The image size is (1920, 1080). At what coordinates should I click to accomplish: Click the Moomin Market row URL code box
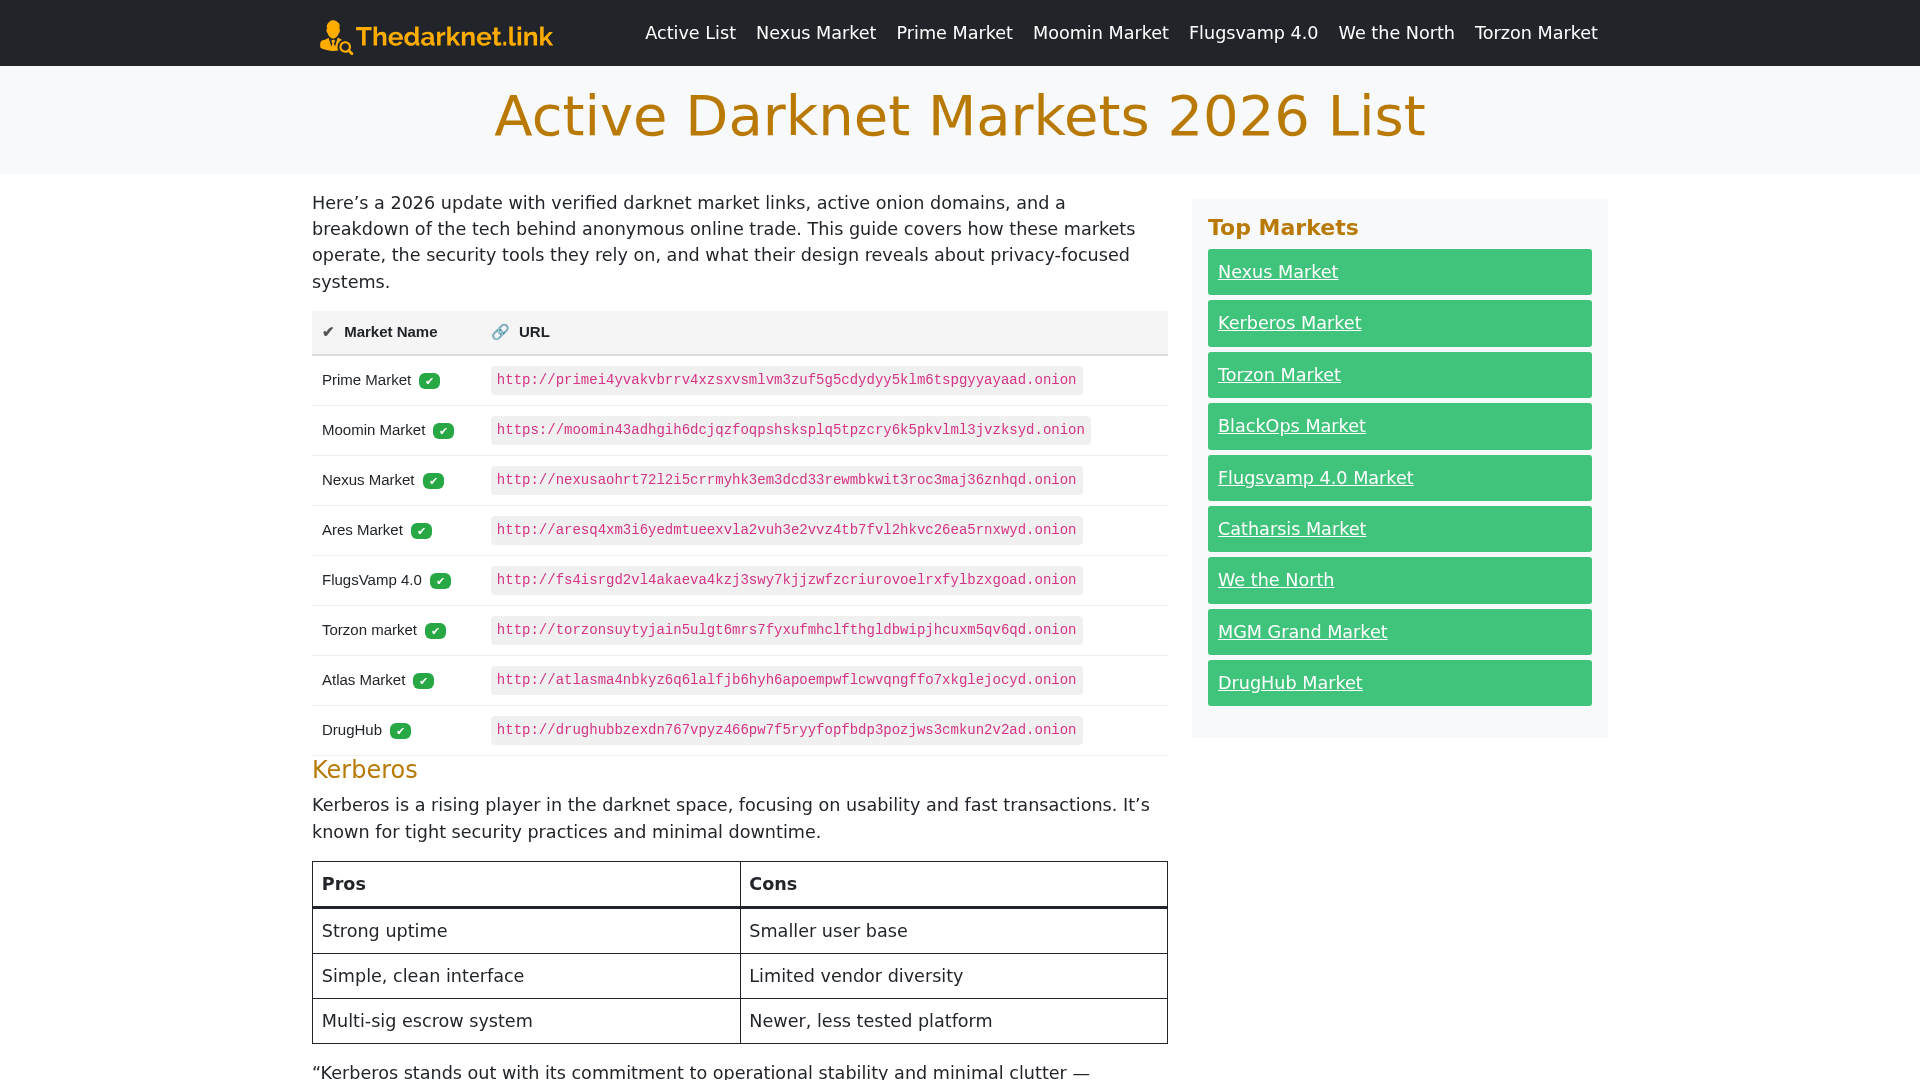coord(790,430)
